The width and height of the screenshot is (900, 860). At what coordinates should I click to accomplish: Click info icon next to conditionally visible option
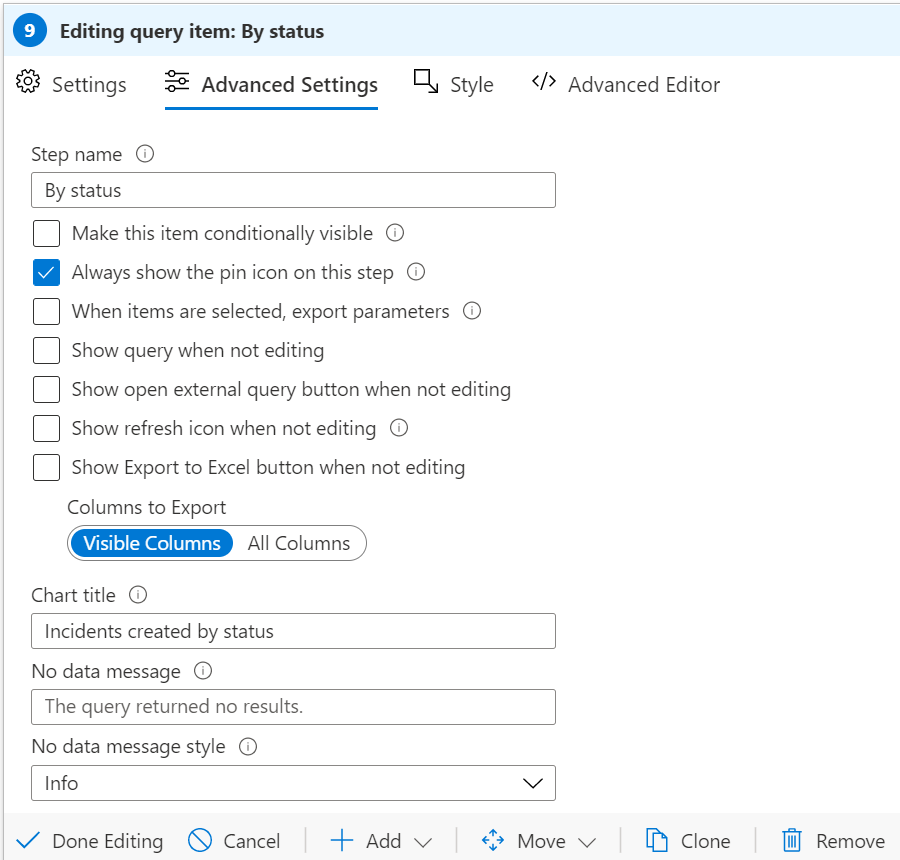tap(395, 233)
